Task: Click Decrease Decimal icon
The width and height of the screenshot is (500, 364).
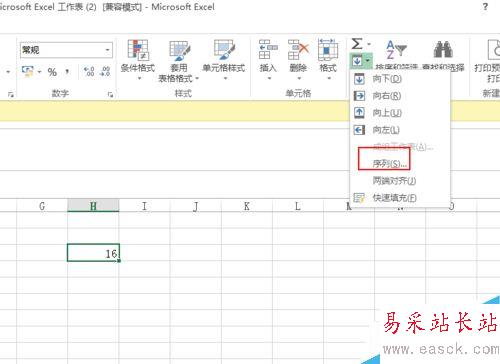Action: click(x=105, y=71)
